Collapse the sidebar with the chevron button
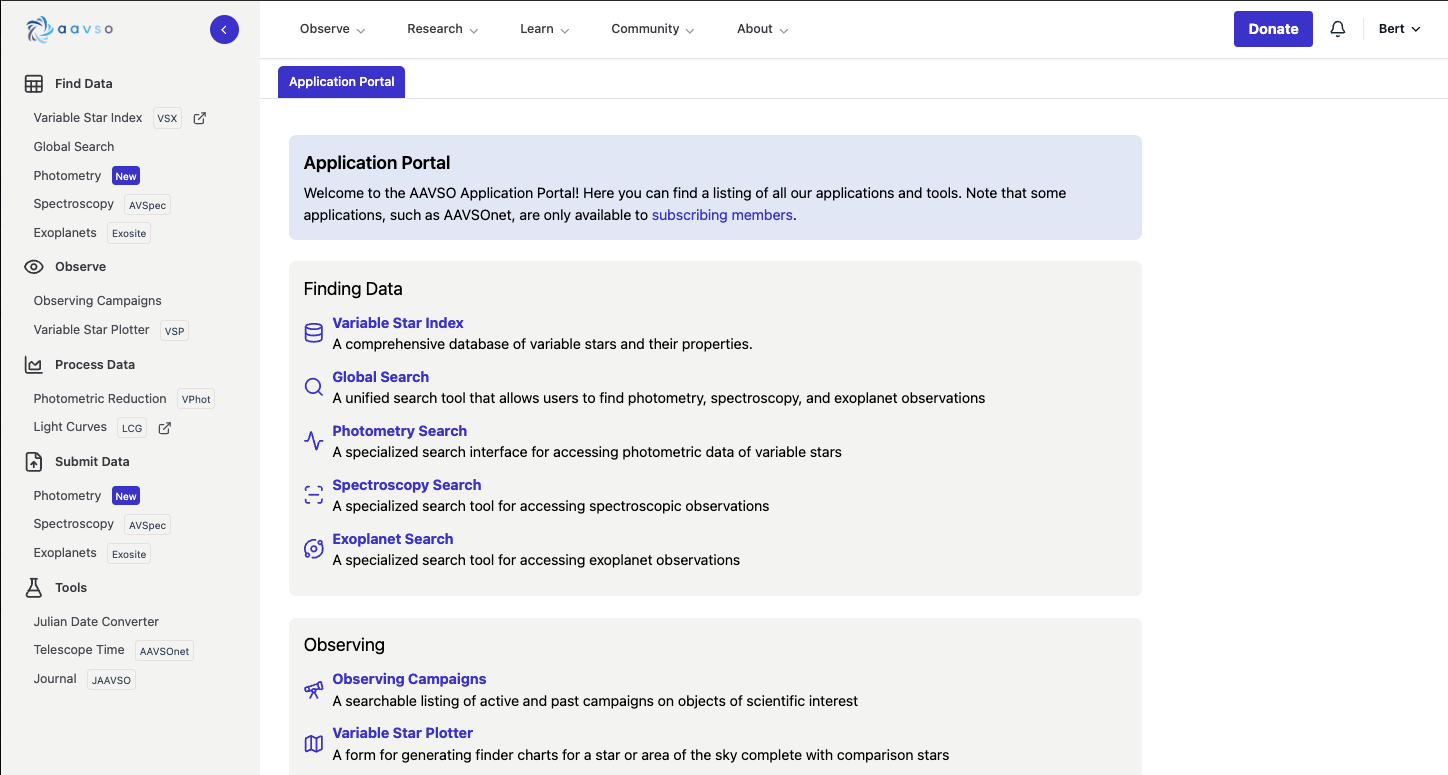1448x775 pixels. (224, 30)
